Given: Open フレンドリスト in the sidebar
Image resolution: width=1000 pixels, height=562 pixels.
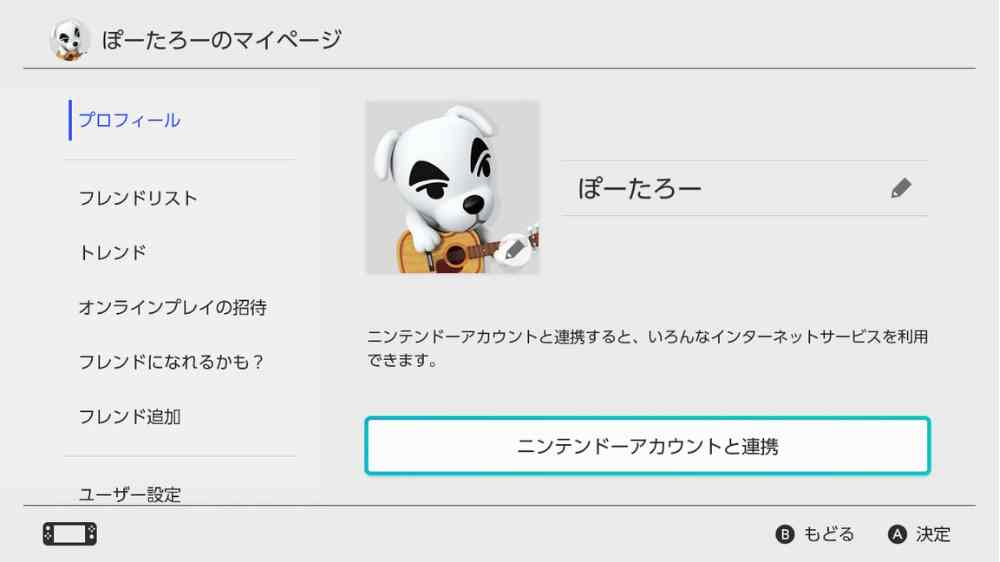Looking at the screenshot, I should coord(138,198).
